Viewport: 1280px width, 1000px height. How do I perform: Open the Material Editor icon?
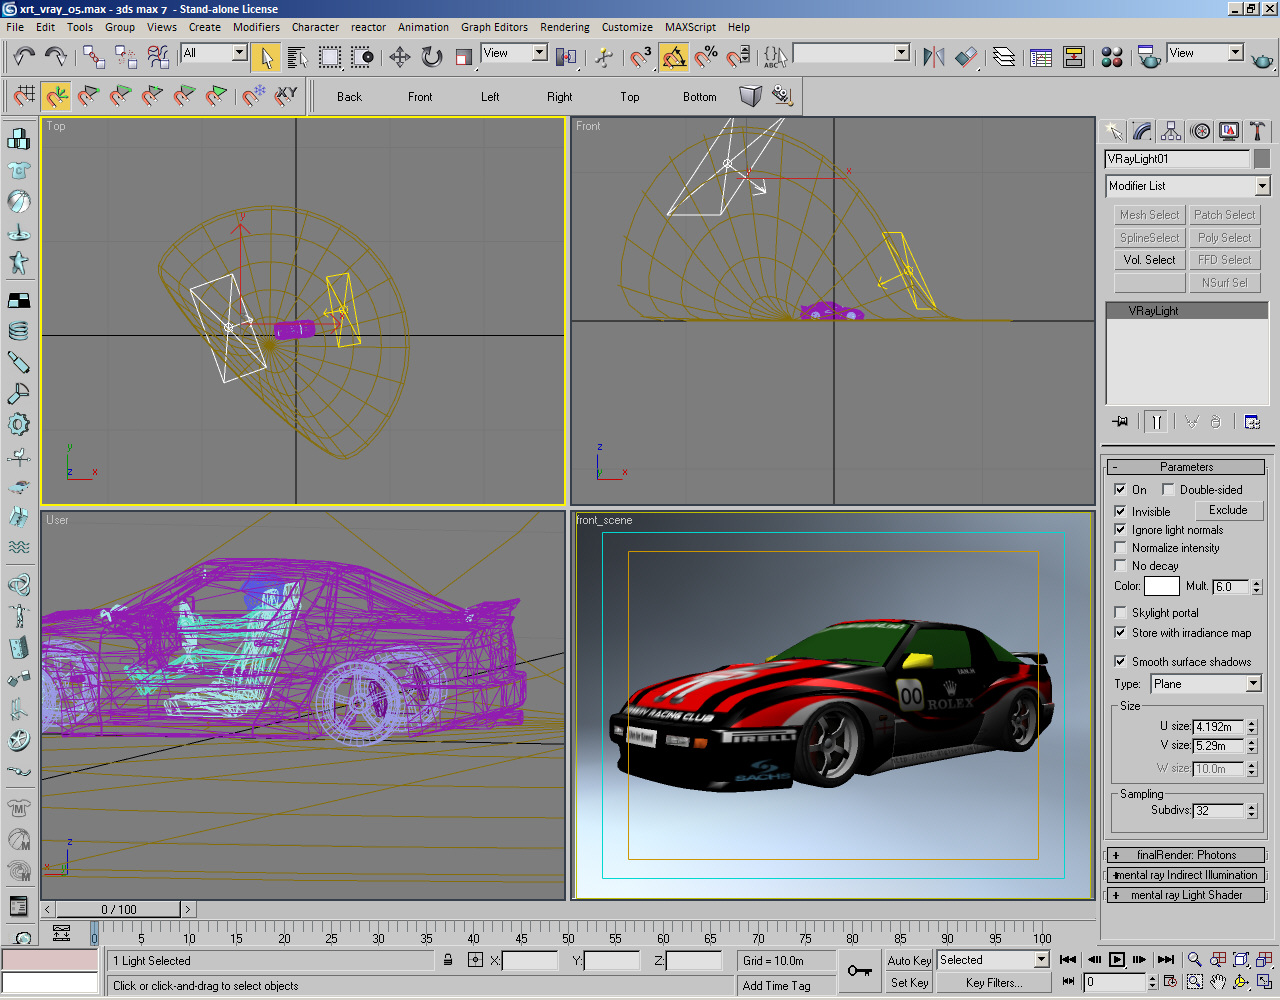(1111, 57)
